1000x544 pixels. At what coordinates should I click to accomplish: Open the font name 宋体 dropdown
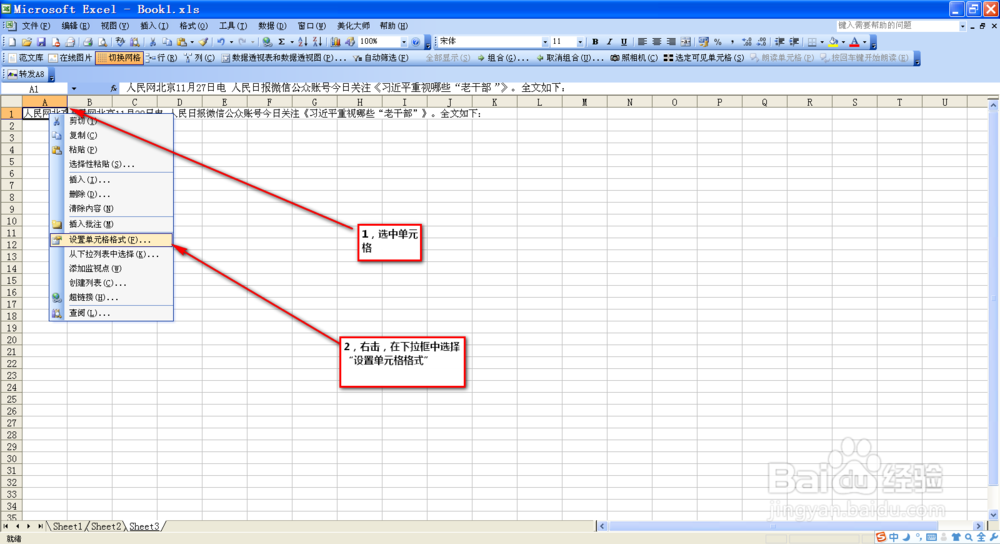tap(545, 42)
